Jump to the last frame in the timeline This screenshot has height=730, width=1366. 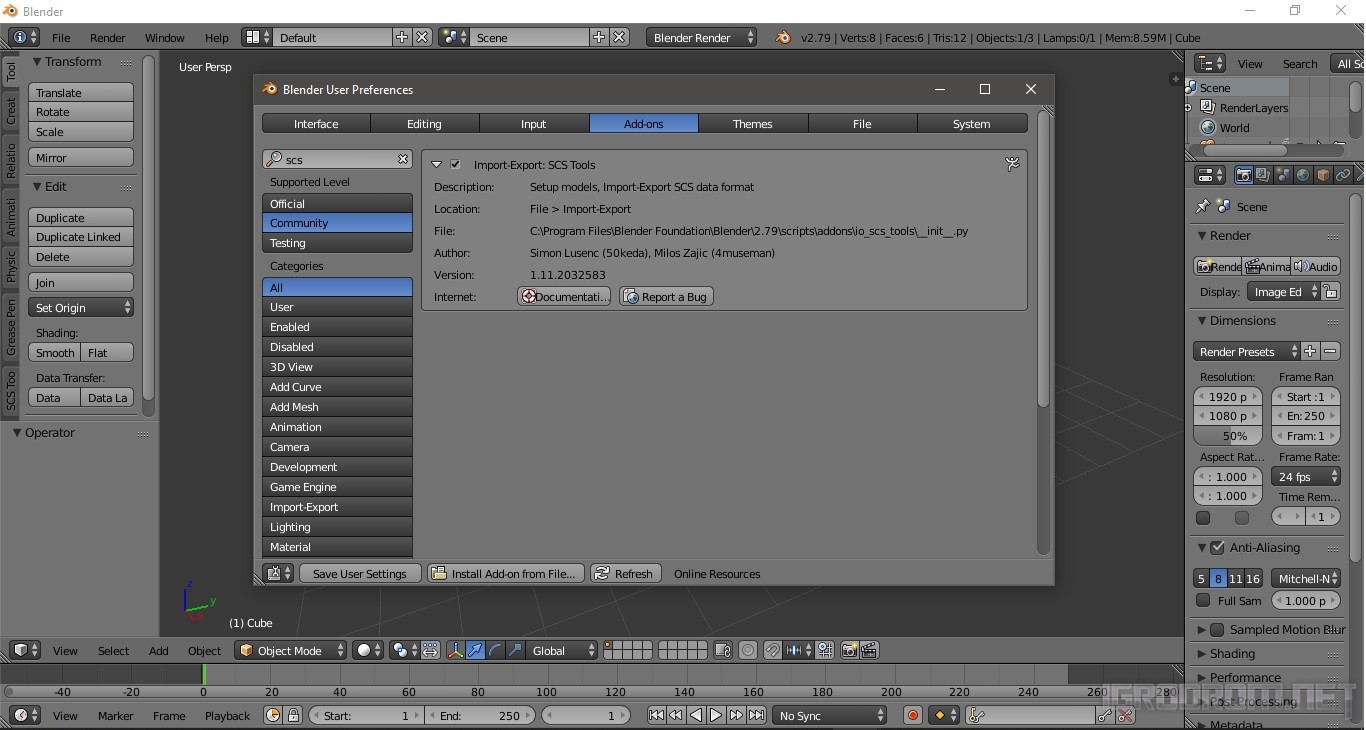[757, 715]
